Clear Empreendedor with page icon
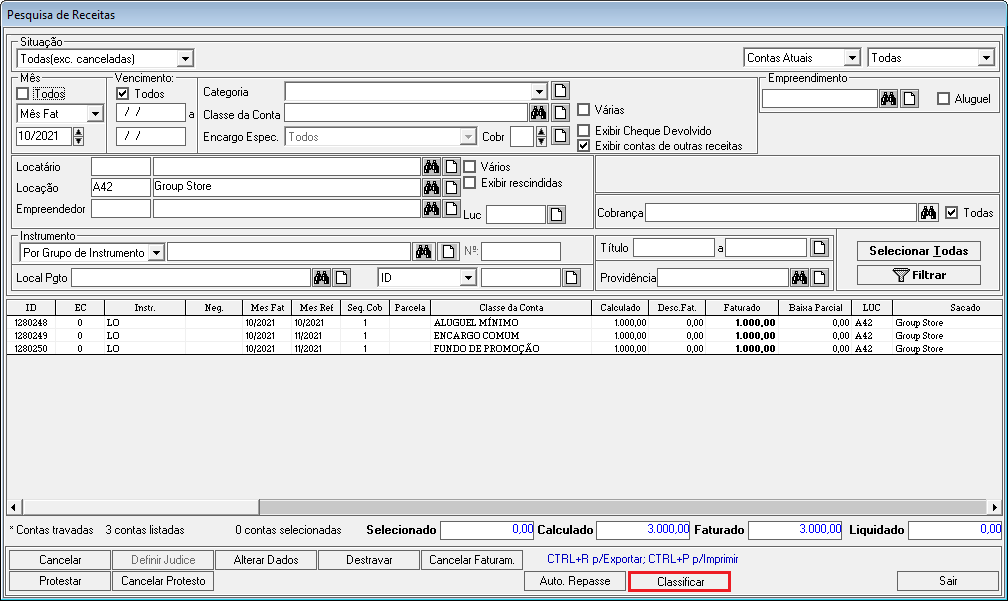1008x601 pixels. (452, 208)
